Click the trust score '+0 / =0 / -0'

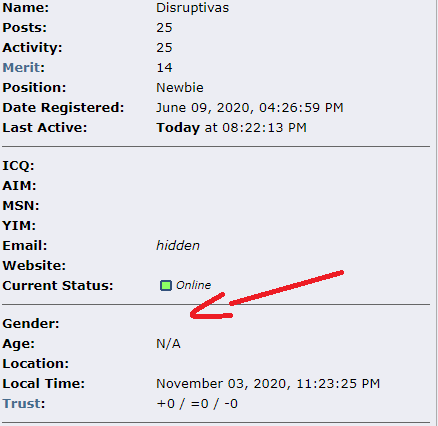(x=197, y=404)
